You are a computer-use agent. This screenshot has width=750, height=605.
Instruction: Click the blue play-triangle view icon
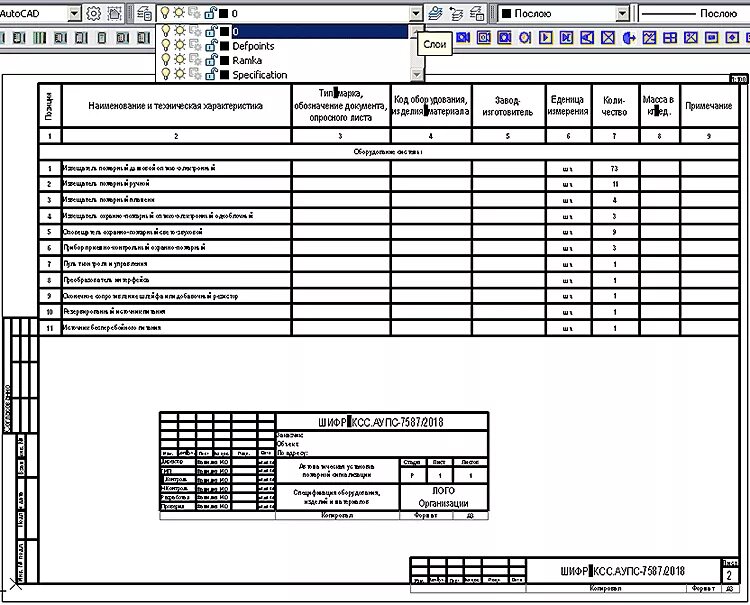(x=546, y=37)
